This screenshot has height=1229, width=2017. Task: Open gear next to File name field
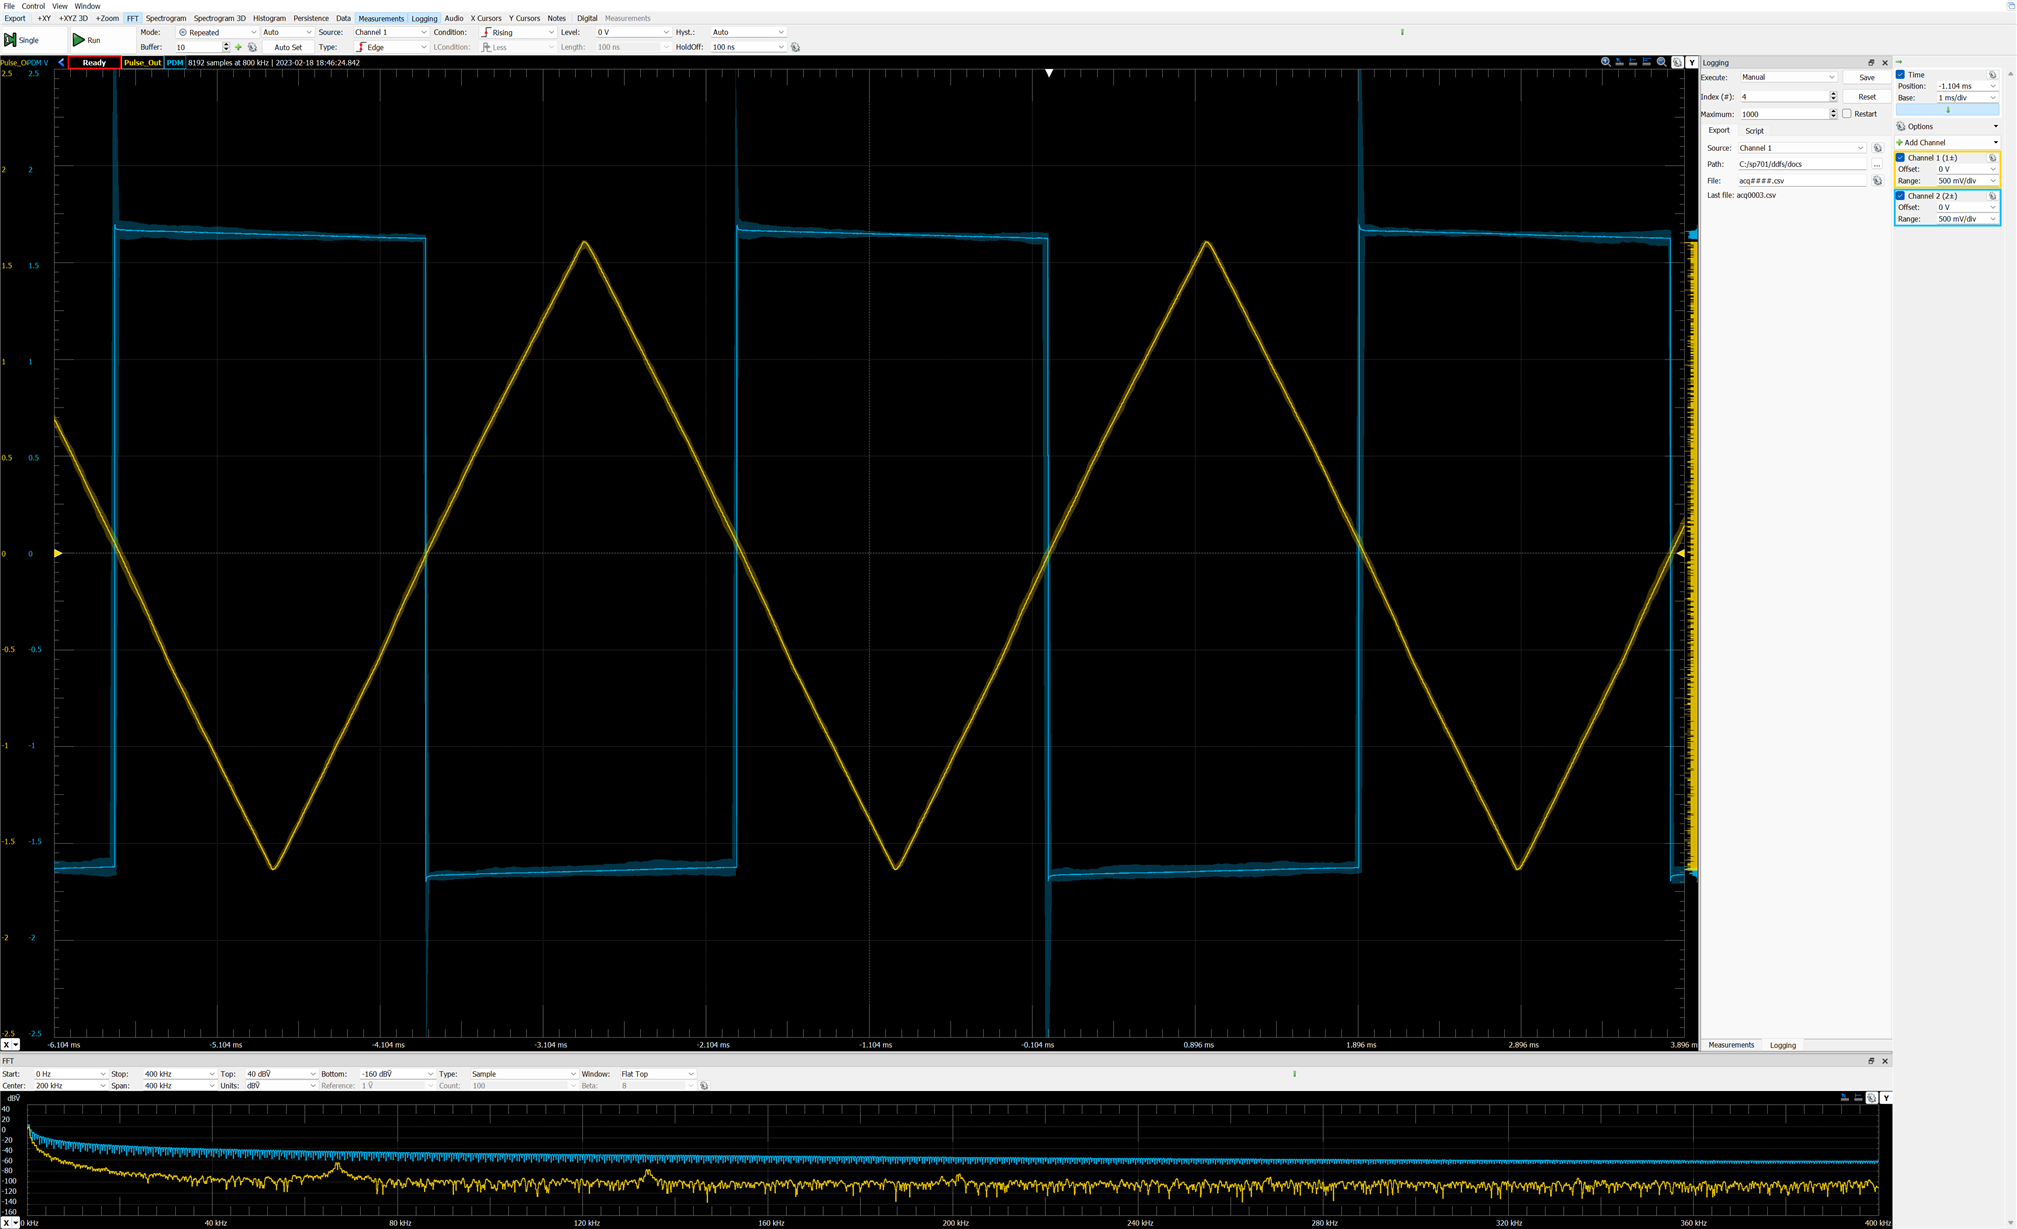(1877, 181)
